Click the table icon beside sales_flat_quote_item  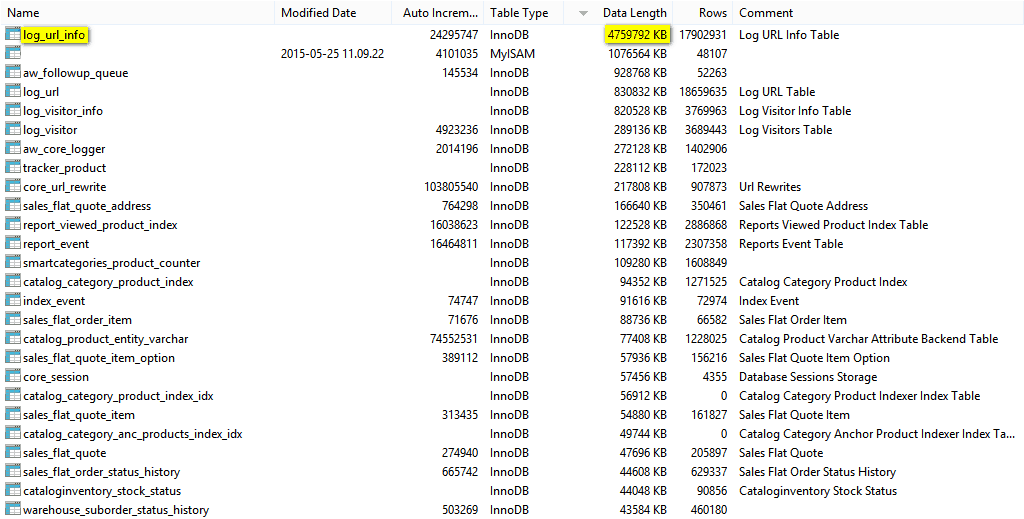pyautogui.click(x=12, y=415)
